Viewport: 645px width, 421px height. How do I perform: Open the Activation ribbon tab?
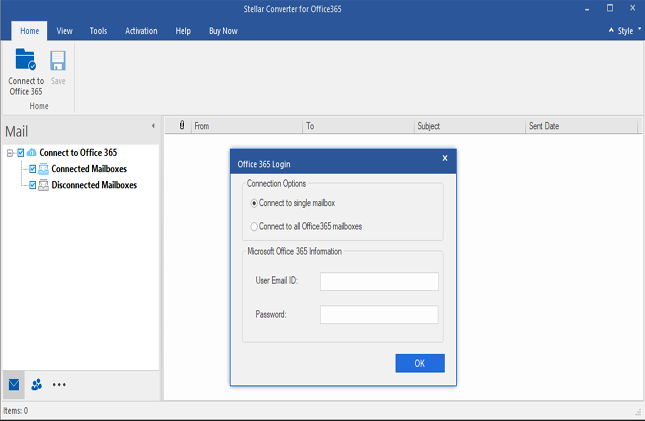pyautogui.click(x=141, y=31)
